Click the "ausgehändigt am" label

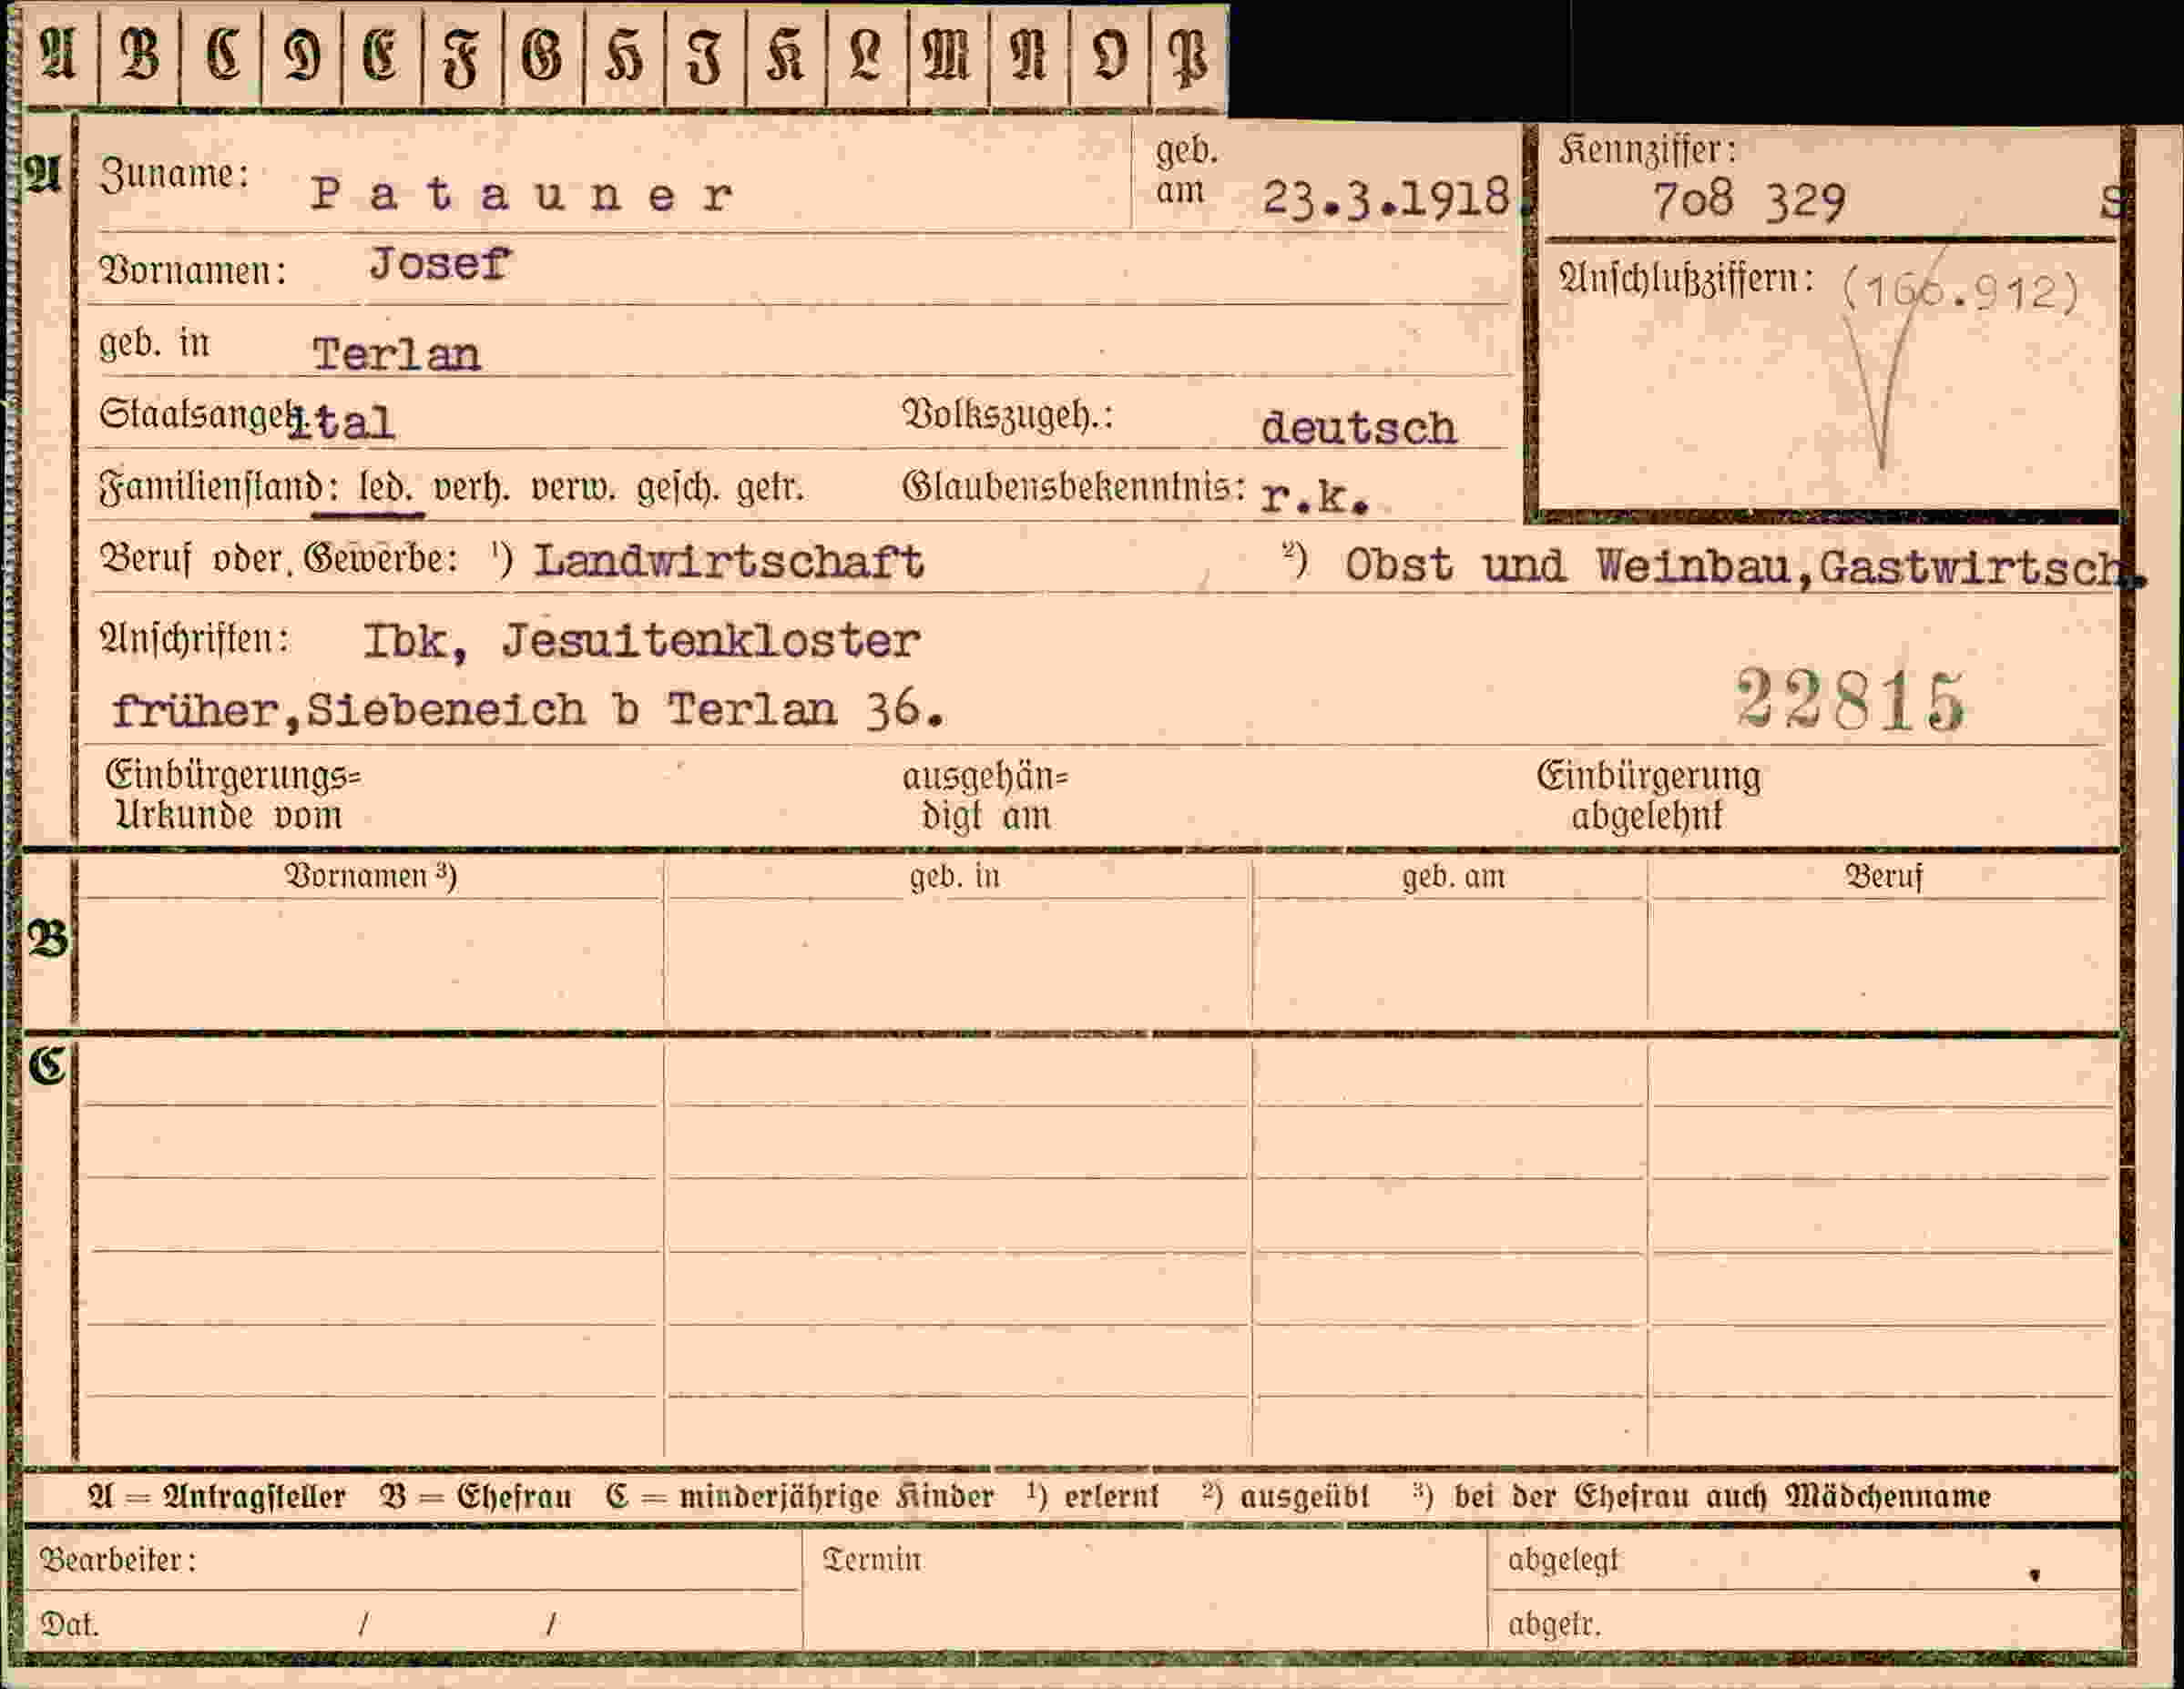(x=986, y=797)
